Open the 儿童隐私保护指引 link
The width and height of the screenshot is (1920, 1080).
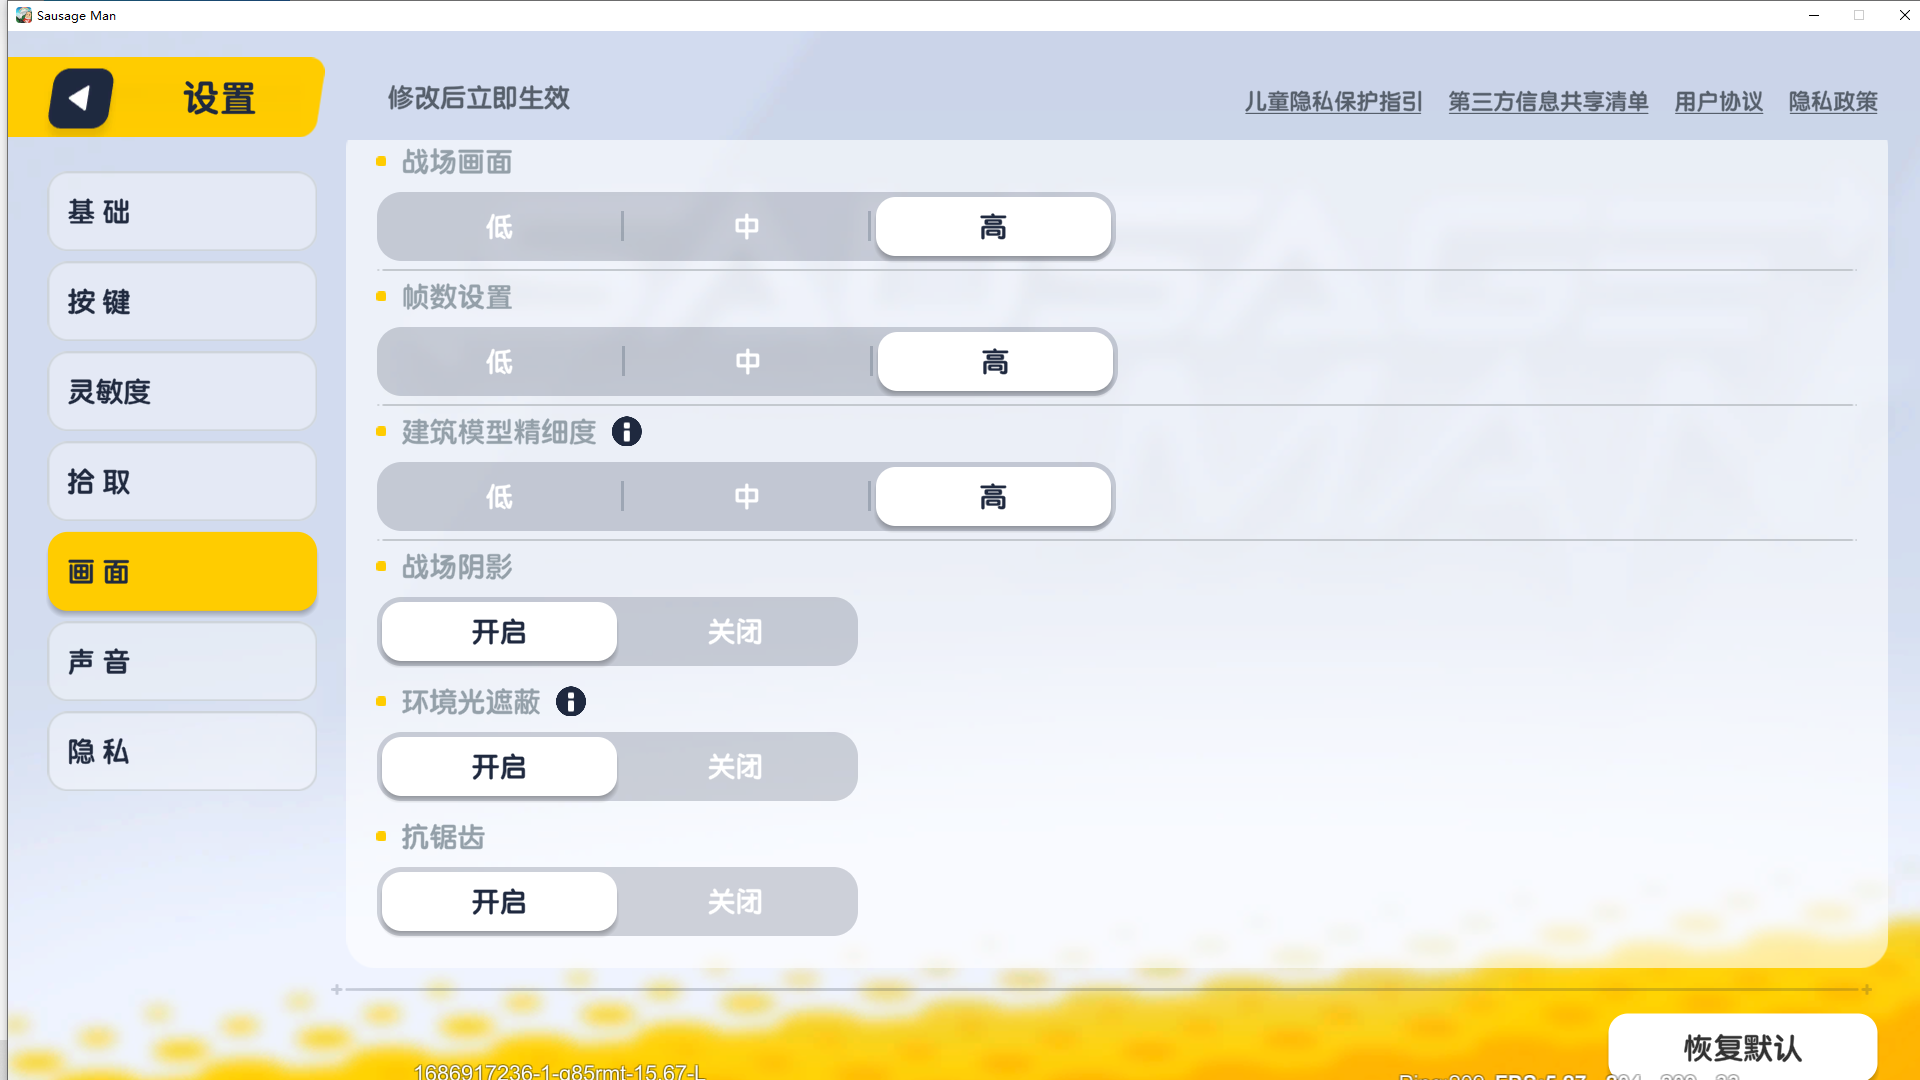1333,102
